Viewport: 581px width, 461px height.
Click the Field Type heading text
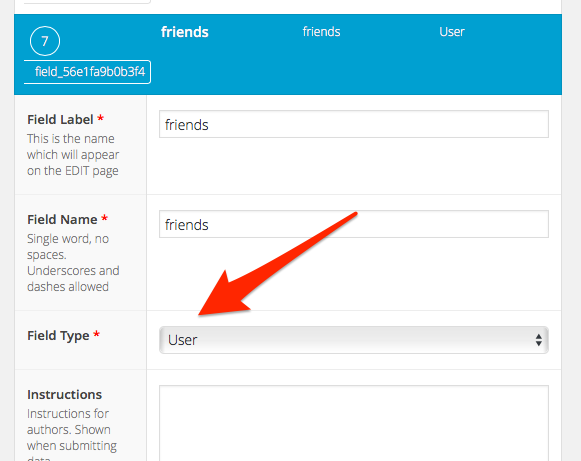coord(58,336)
